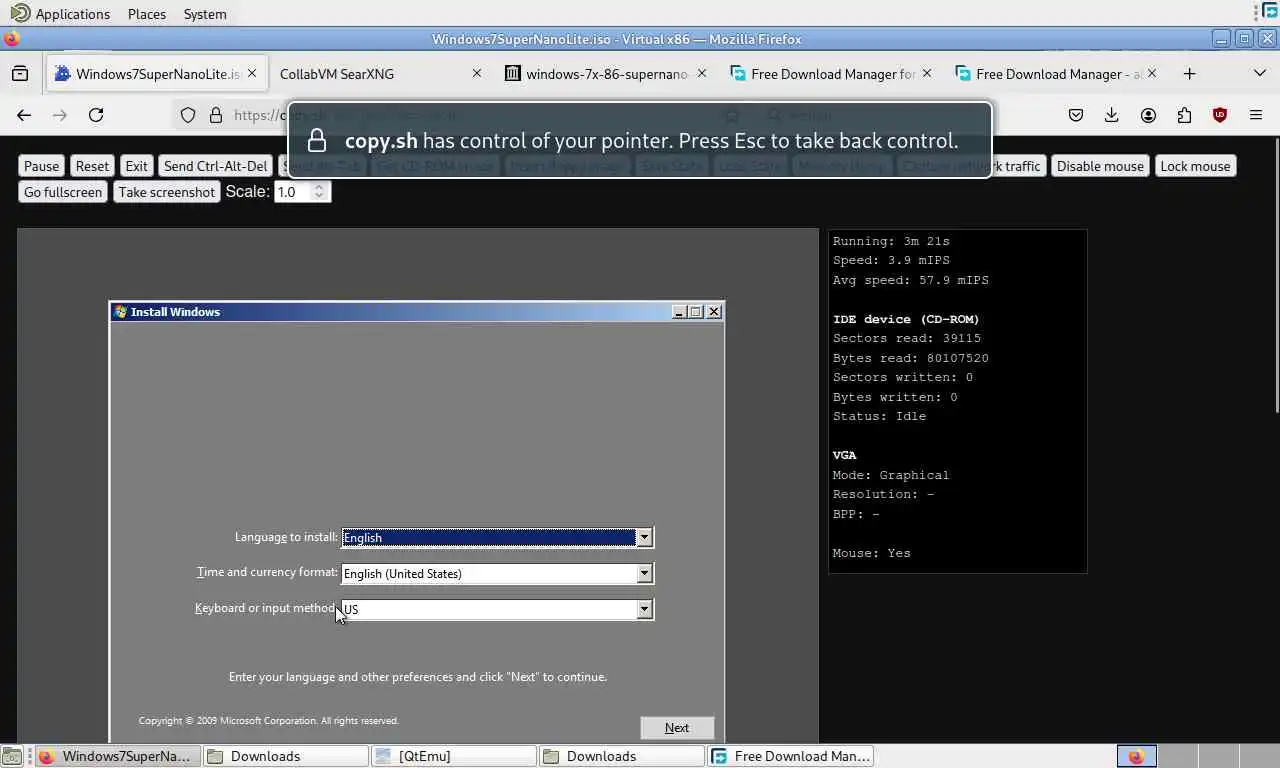This screenshot has width=1280, height=768.
Task: Open the System menu
Action: pos(205,14)
